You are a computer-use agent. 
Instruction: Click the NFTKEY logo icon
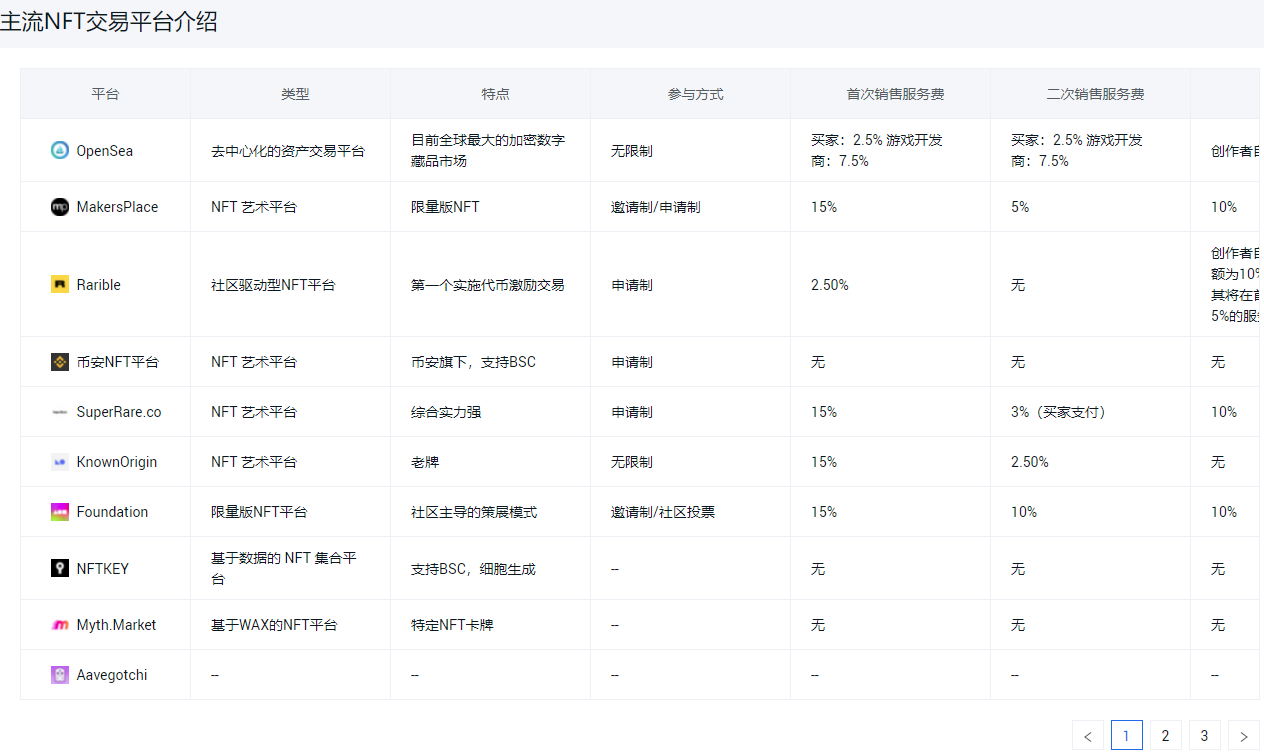pyautogui.click(x=60, y=568)
